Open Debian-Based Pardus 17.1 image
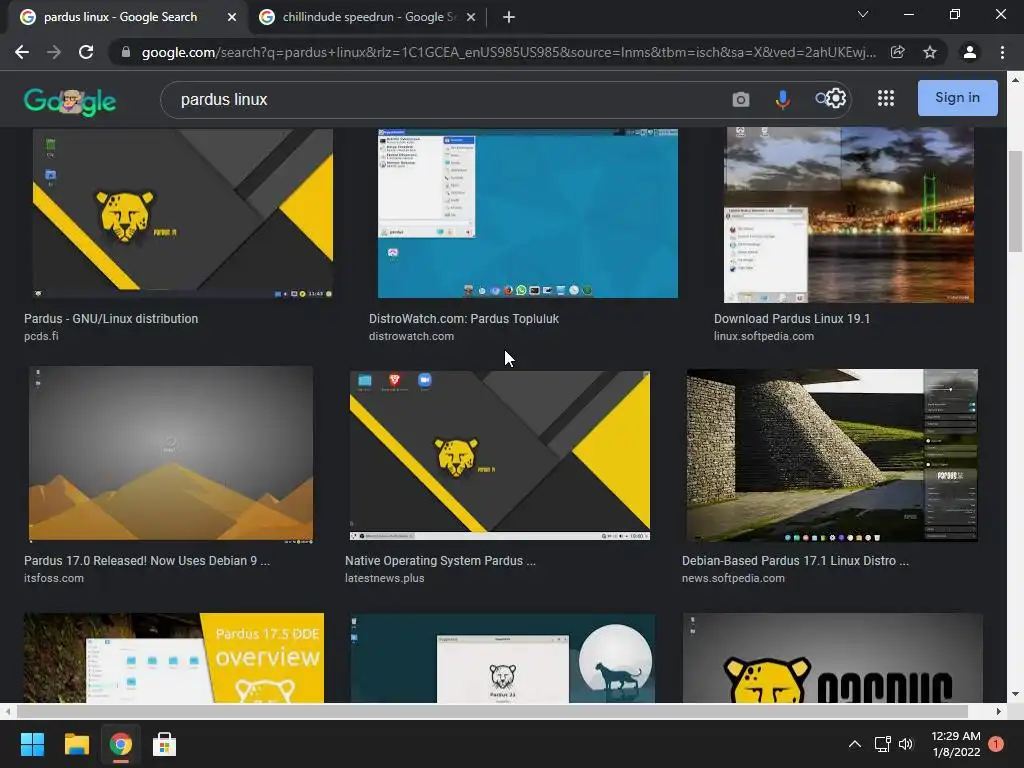This screenshot has width=1024, height=768. click(x=832, y=455)
